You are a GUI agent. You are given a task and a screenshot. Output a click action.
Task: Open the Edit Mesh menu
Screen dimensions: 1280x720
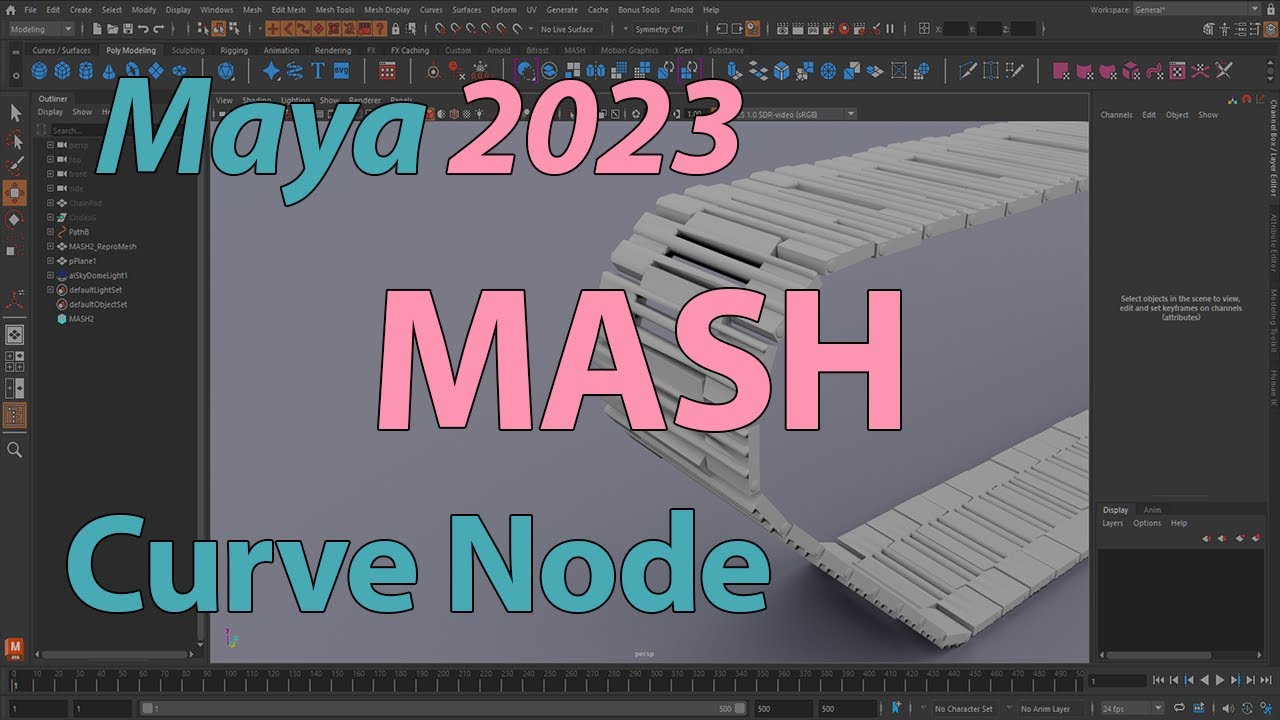click(x=289, y=10)
